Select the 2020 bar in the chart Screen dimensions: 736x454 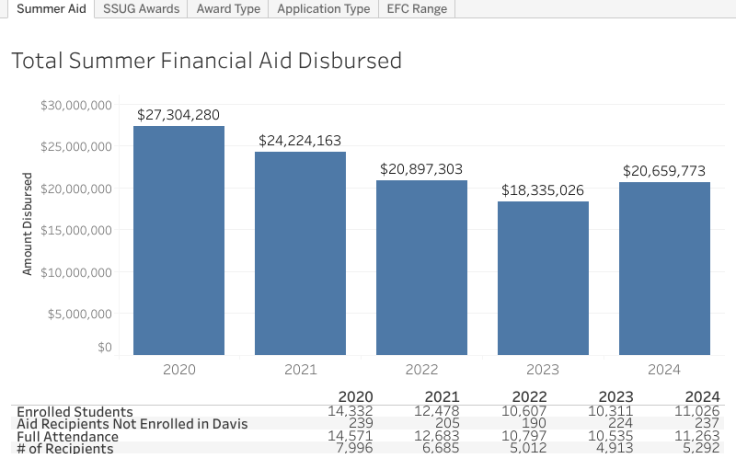point(179,240)
